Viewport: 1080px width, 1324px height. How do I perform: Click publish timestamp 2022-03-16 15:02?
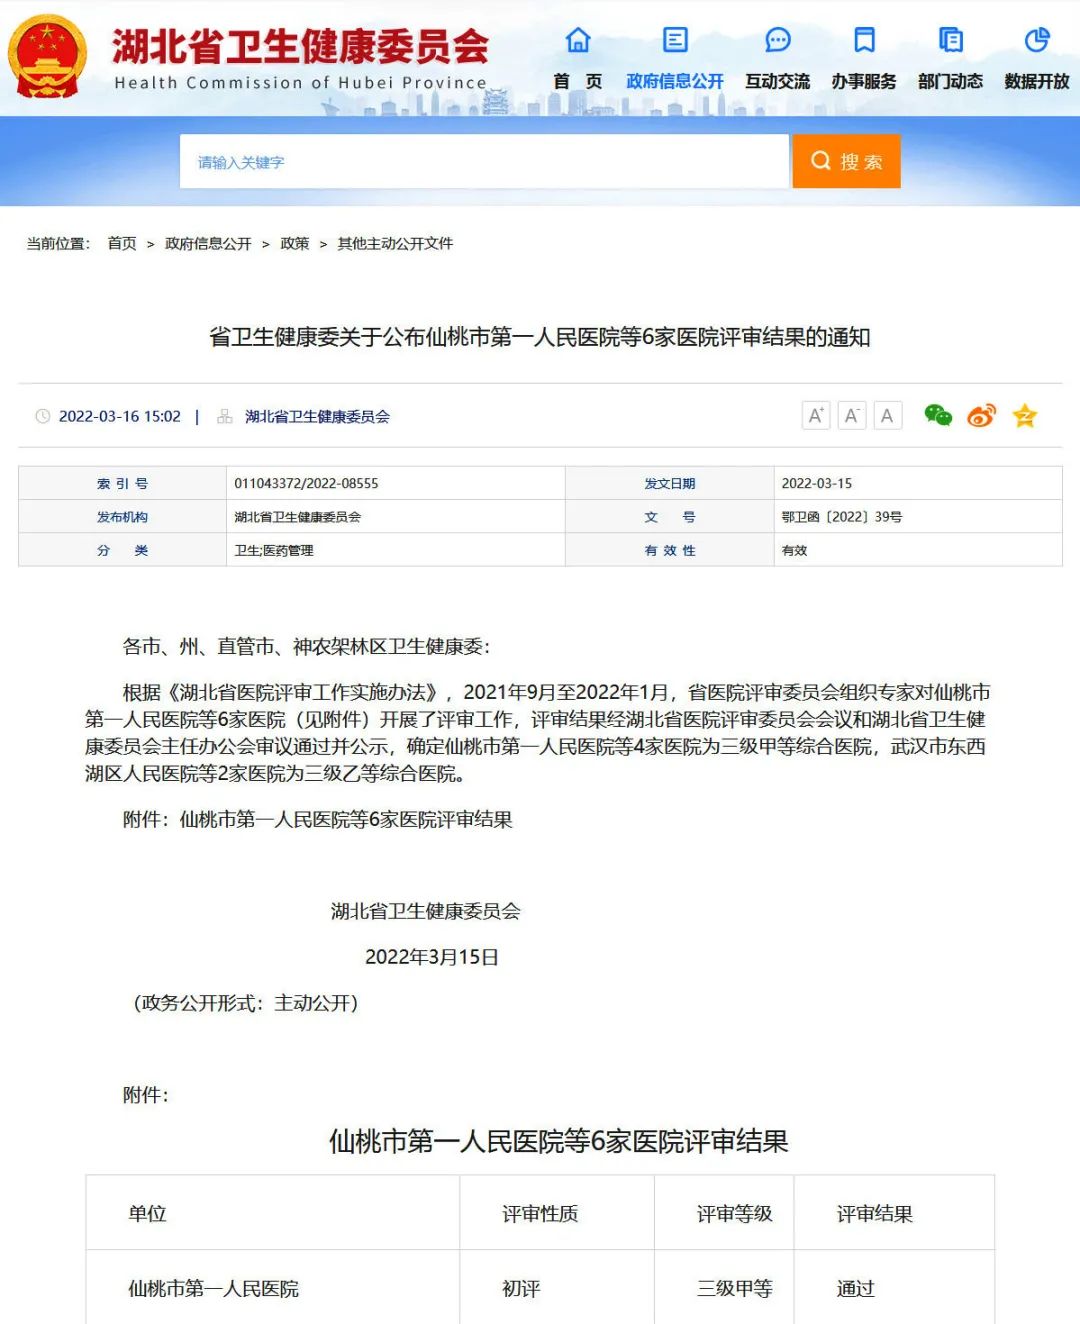pos(120,416)
